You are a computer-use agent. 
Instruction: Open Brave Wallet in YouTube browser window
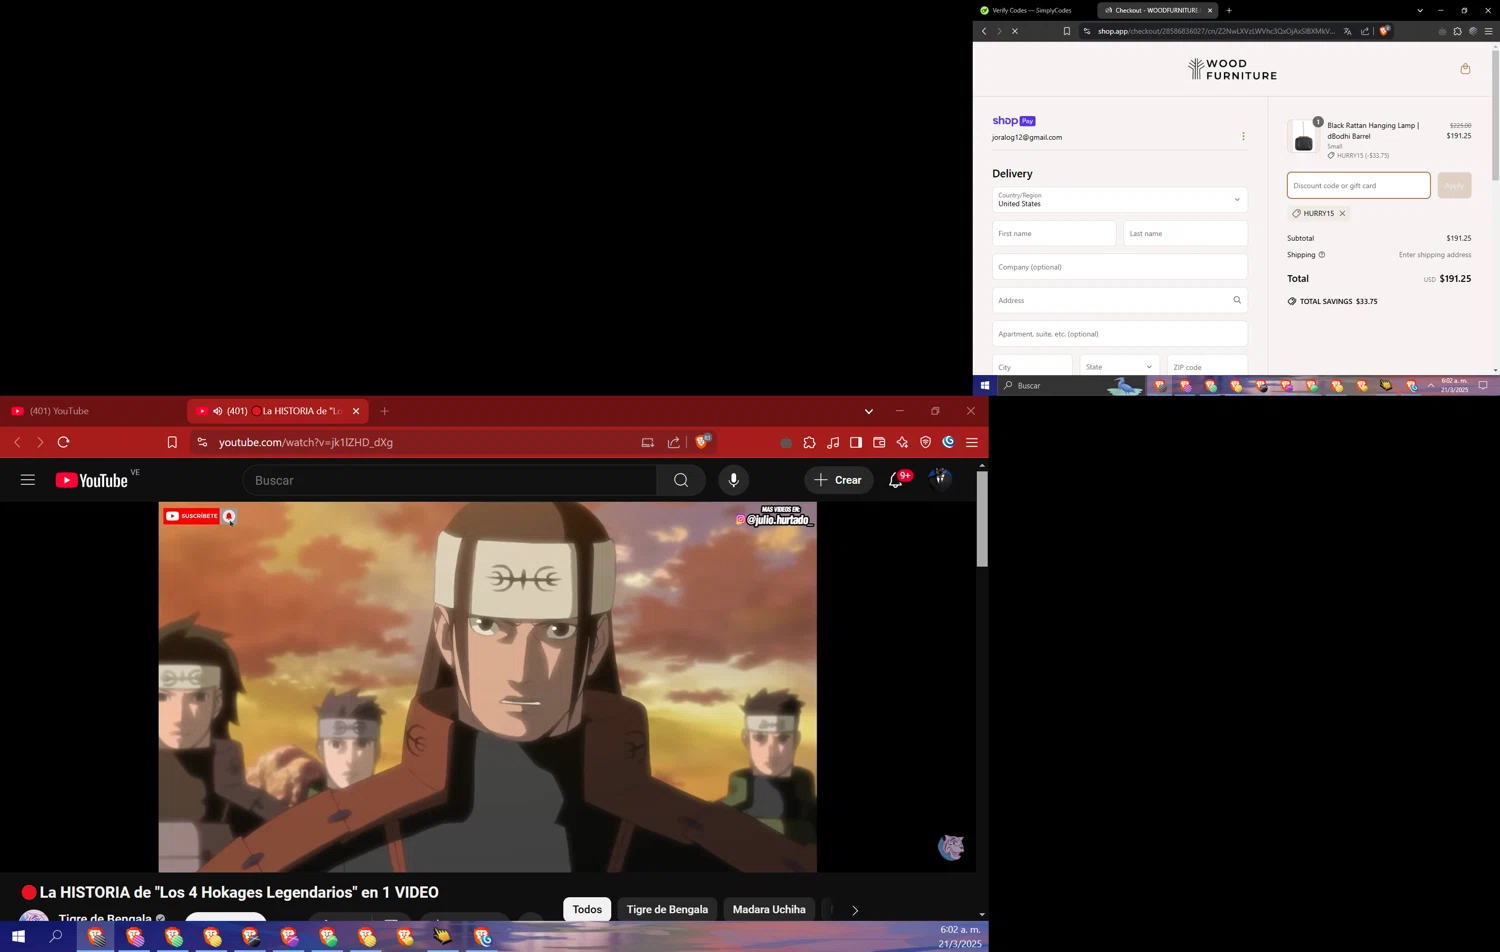point(879,442)
